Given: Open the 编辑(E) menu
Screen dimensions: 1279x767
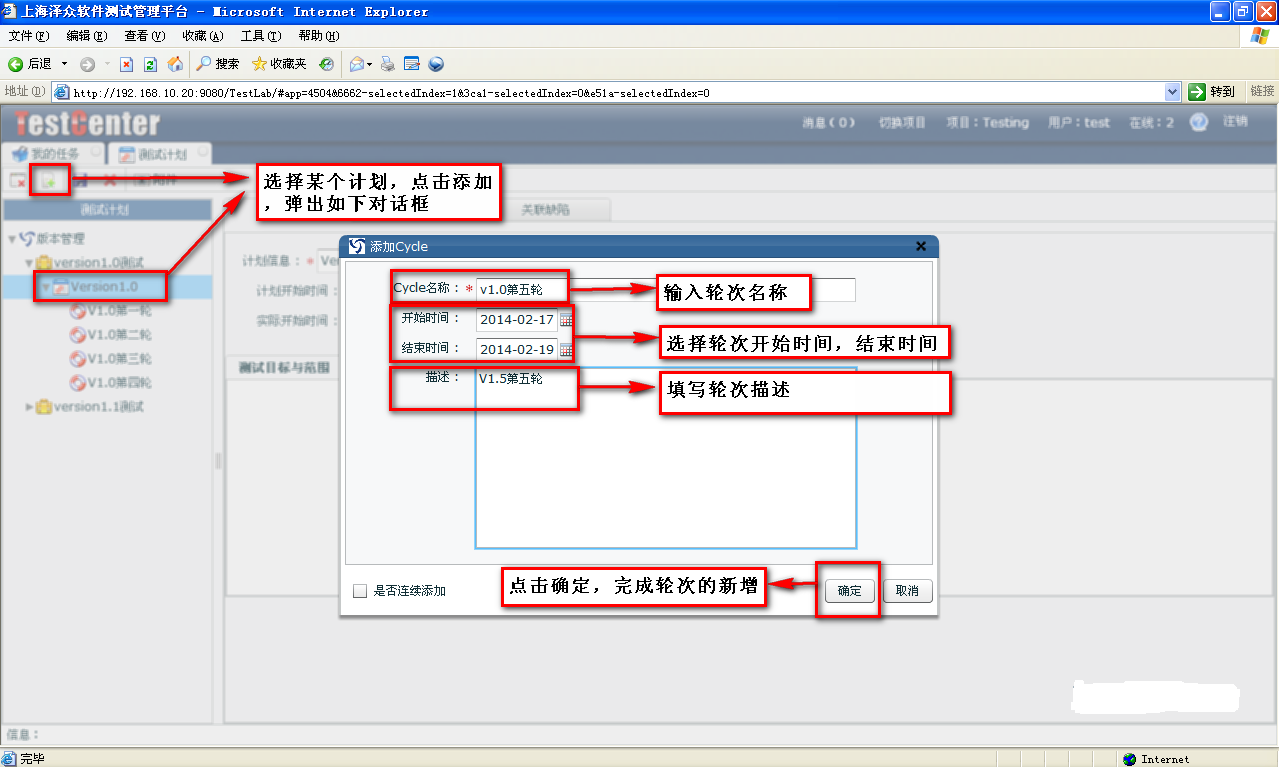Looking at the screenshot, I should pyautogui.click(x=87, y=36).
